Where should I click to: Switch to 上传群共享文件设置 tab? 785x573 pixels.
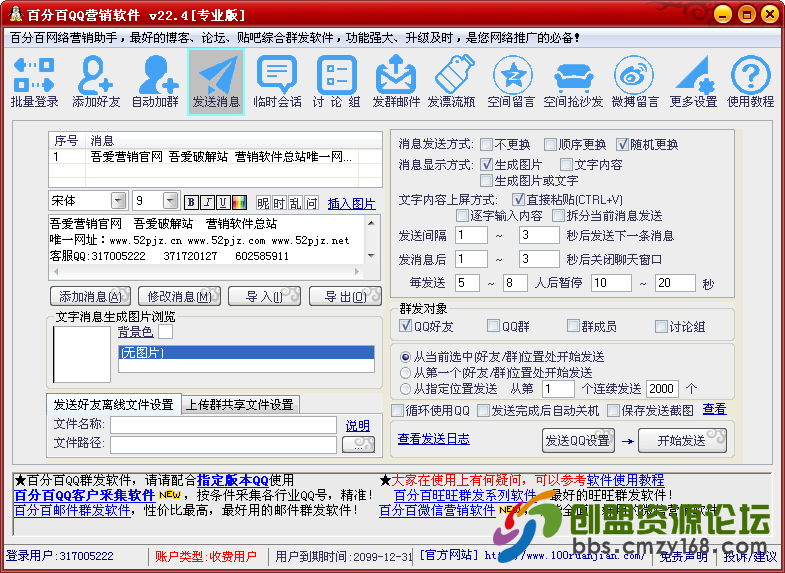[240, 404]
